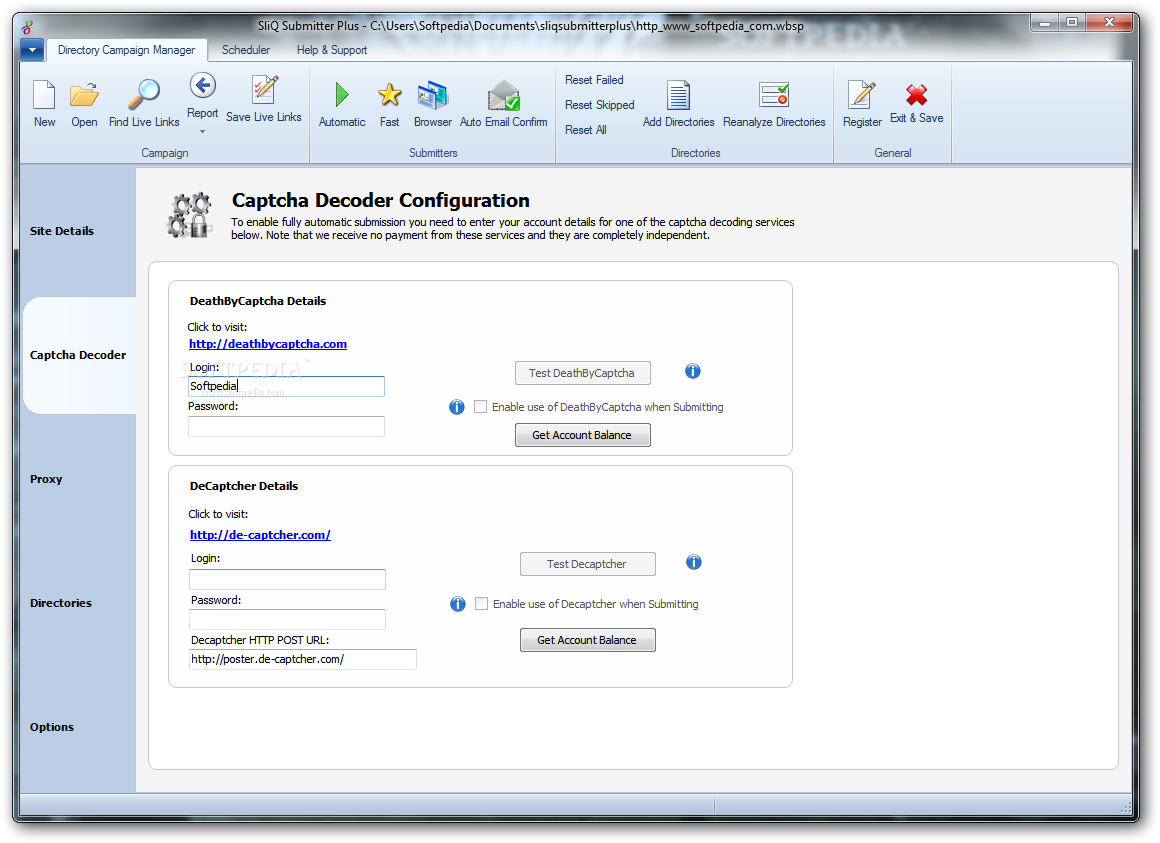Screen dimensions: 1160x843
Task: Select Site Details in the sidebar
Action: click(62, 231)
